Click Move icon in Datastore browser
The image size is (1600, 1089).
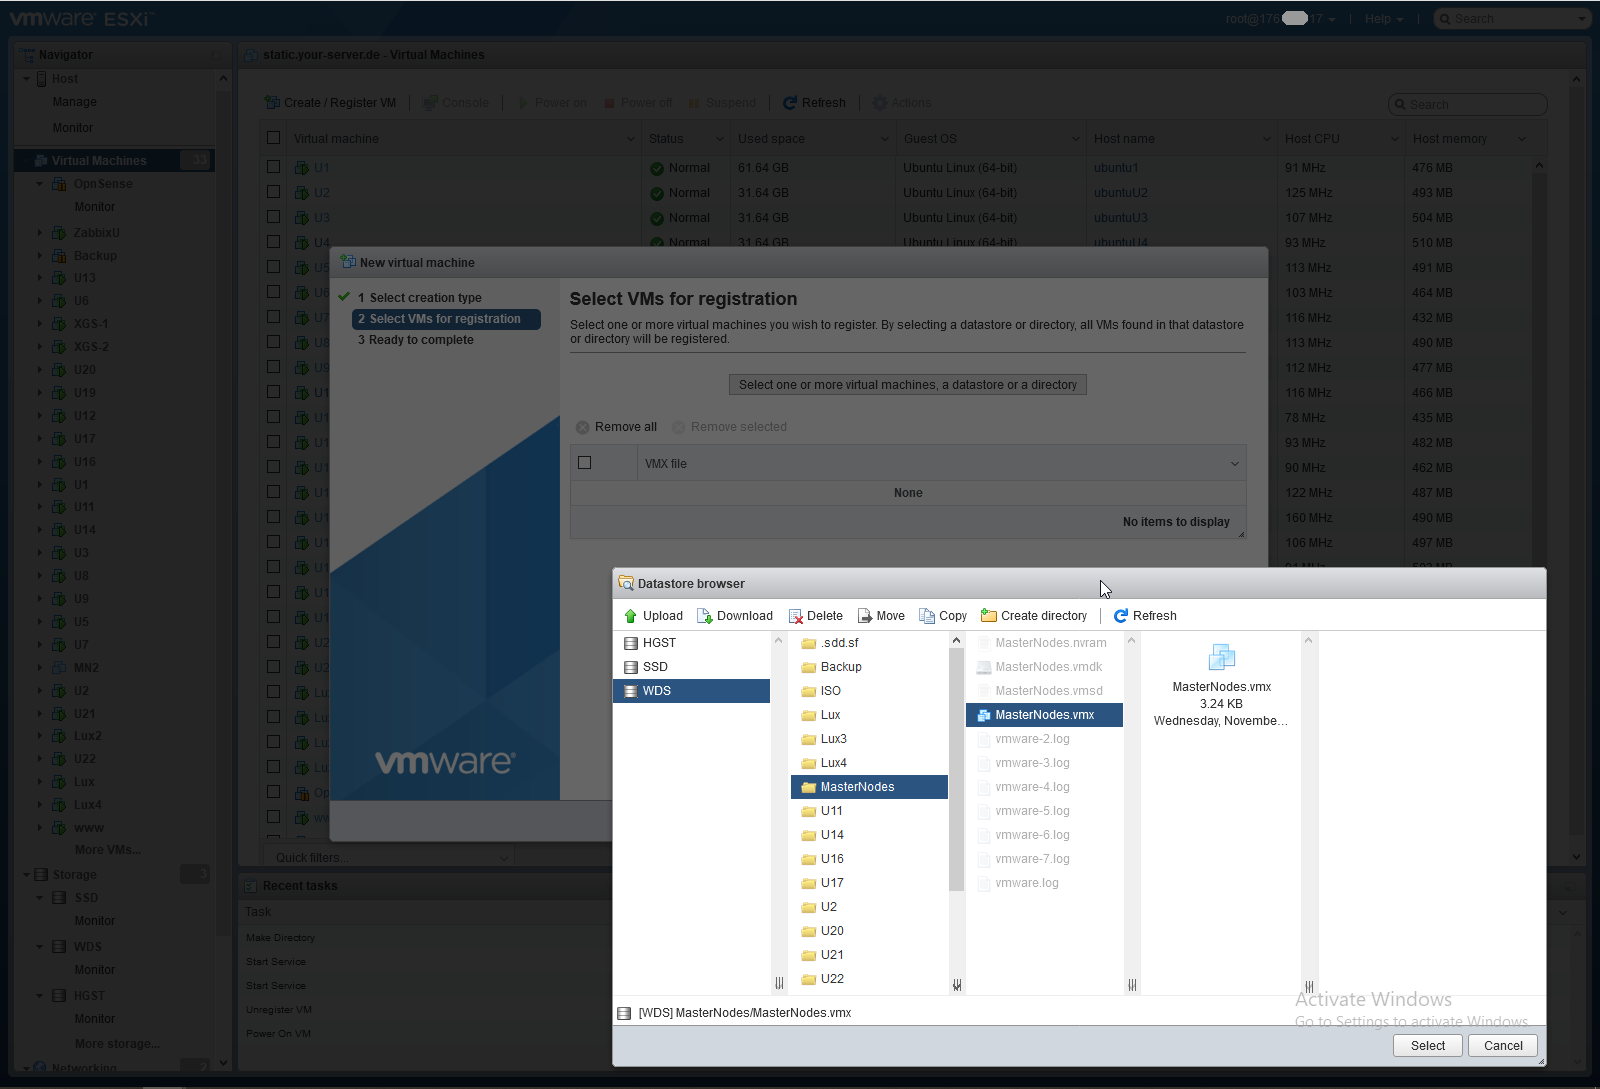[865, 616]
